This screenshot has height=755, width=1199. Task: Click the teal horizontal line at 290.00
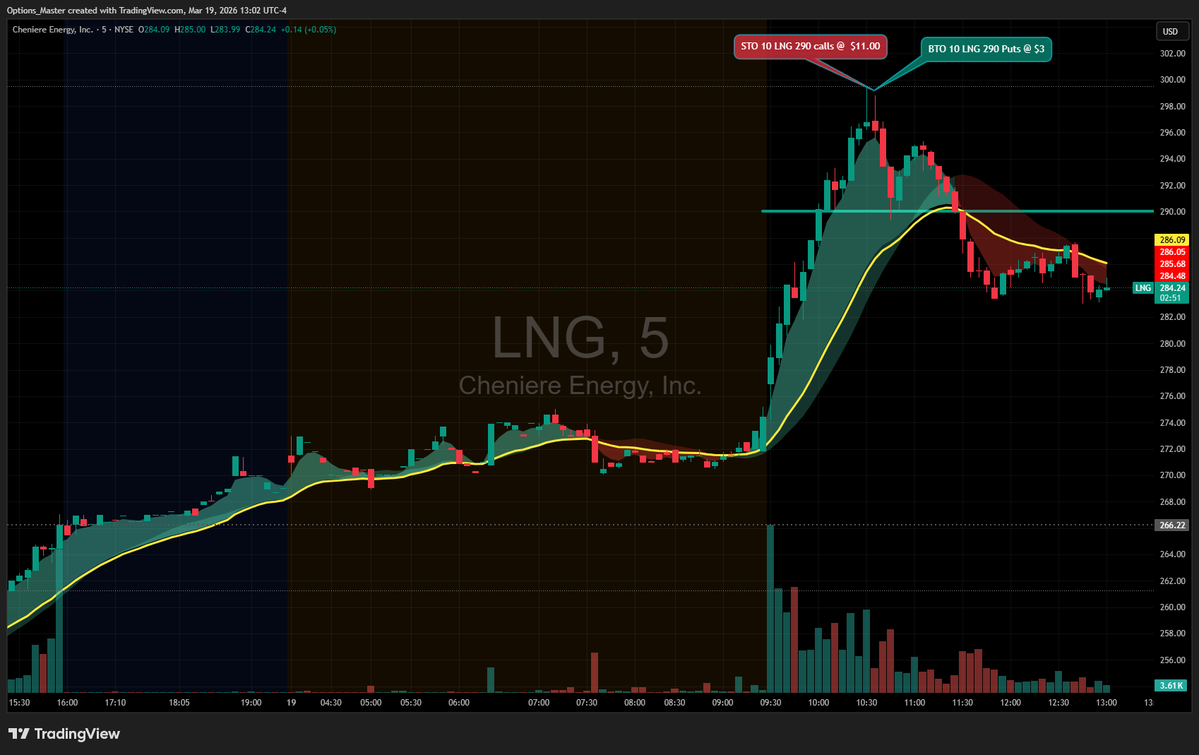coord(956,211)
